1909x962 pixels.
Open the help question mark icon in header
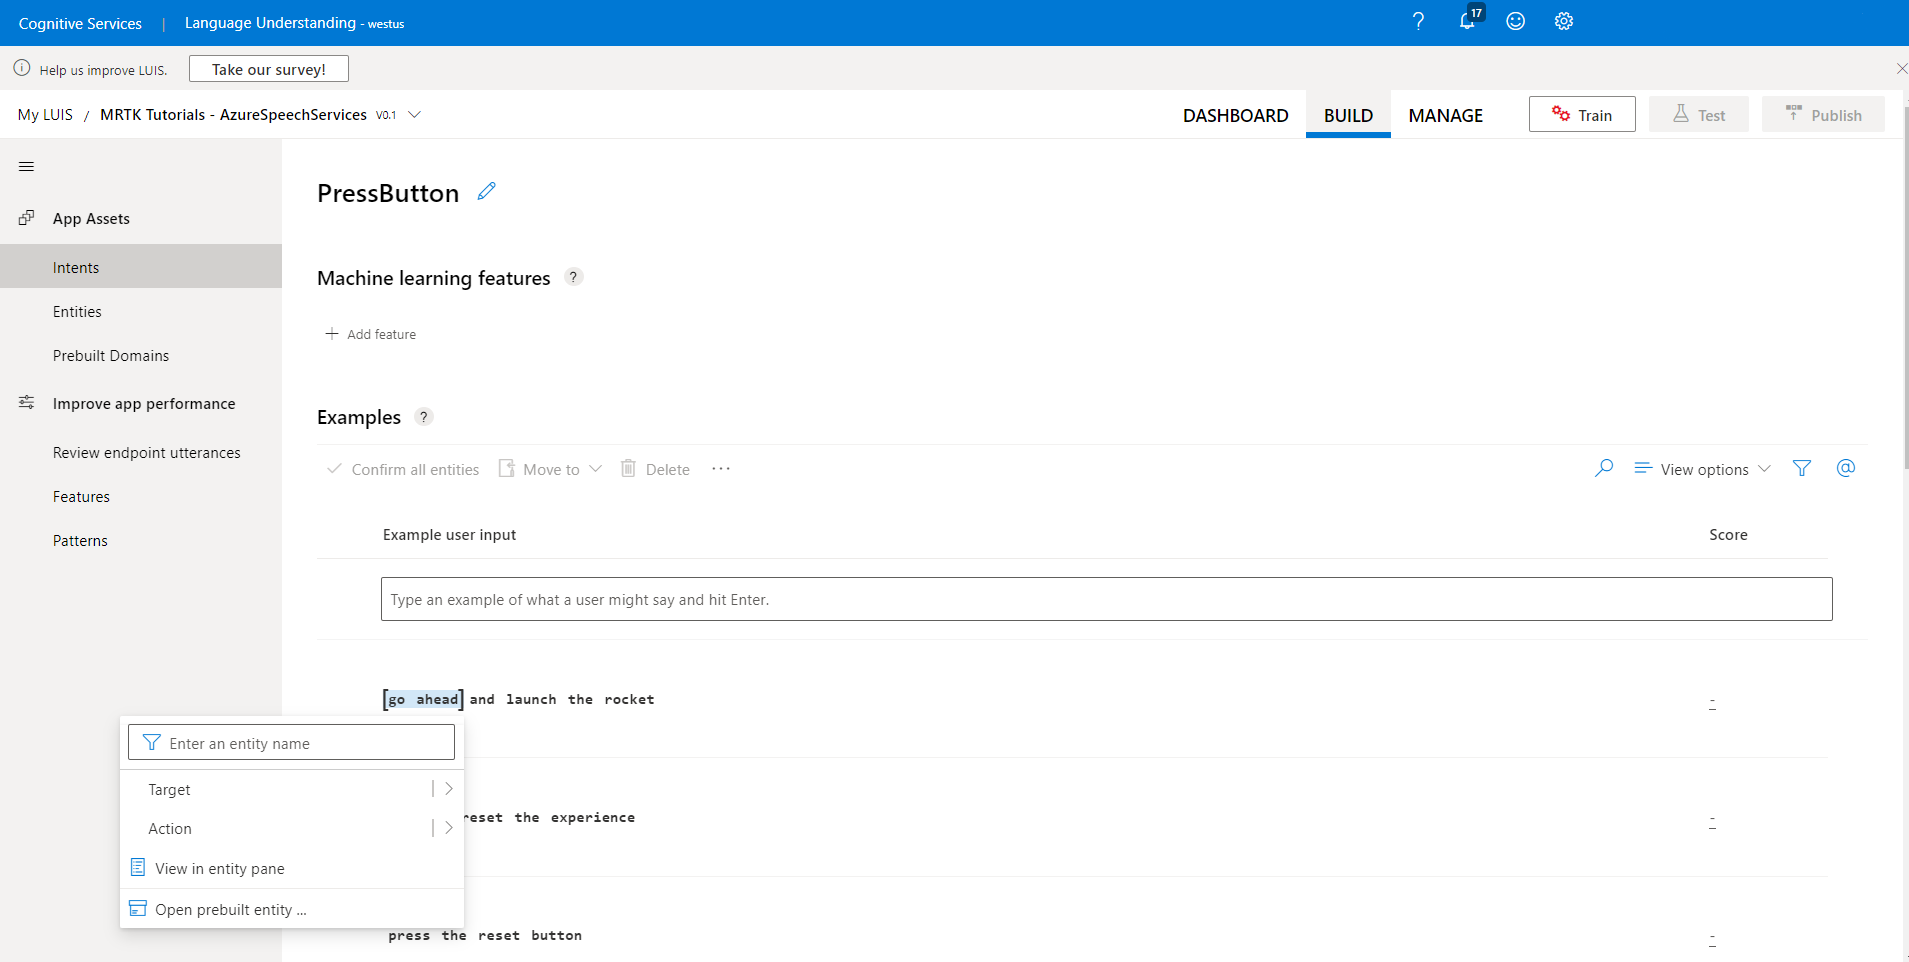(1418, 21)
